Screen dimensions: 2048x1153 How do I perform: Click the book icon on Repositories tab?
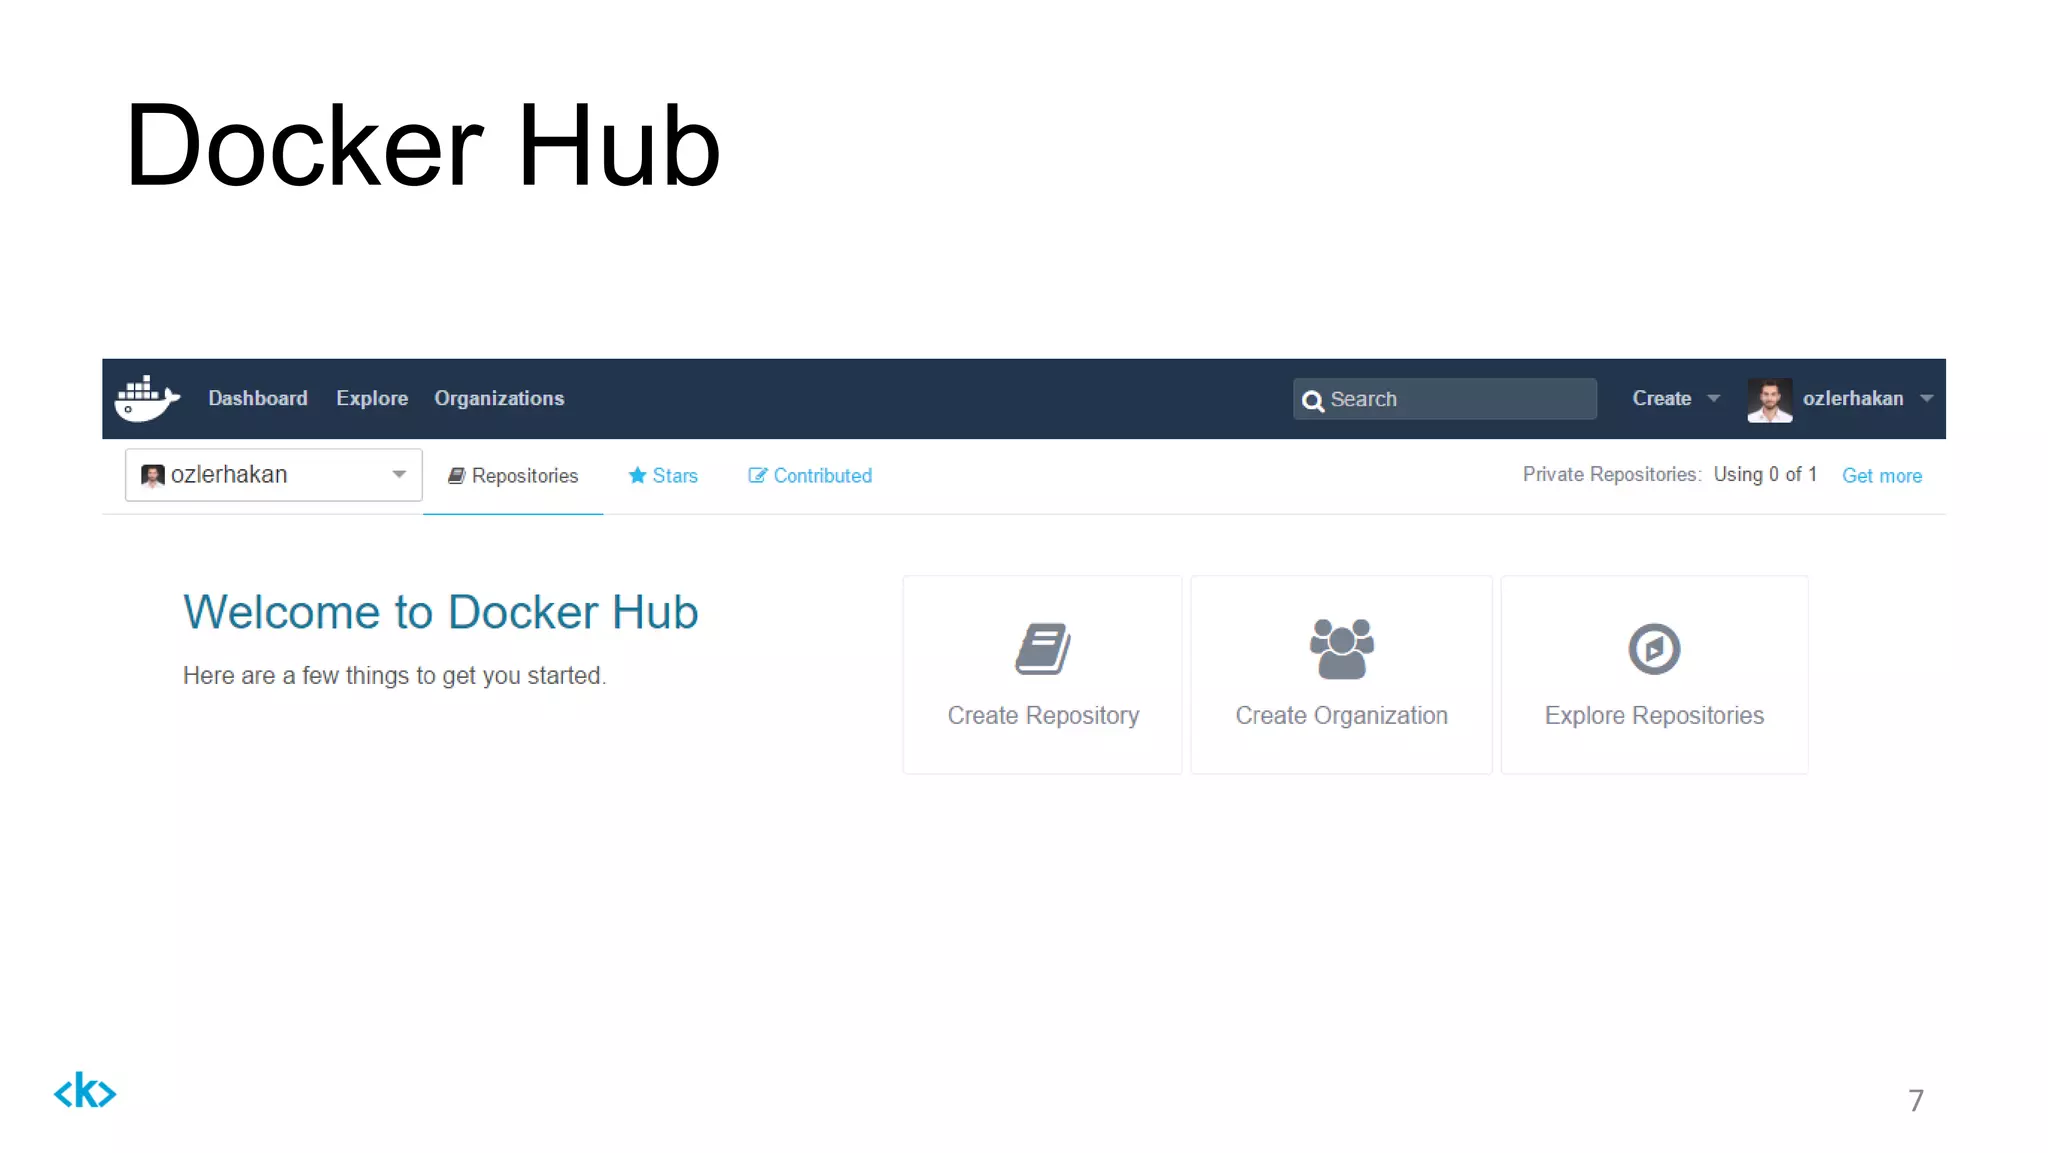(456, 476)
